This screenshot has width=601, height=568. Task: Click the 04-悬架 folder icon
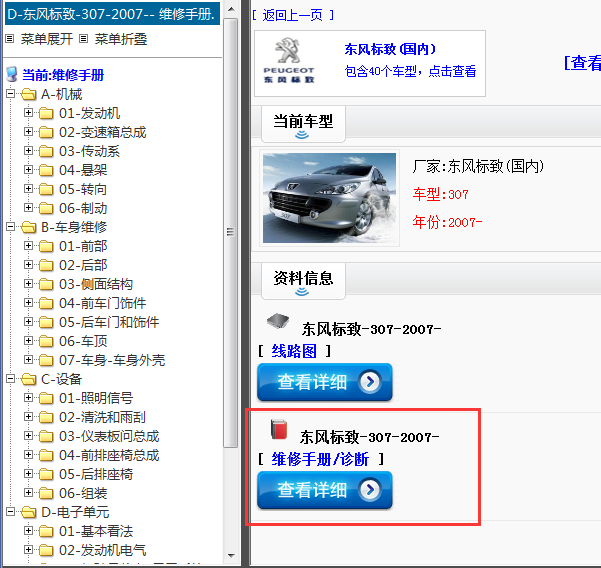[x=46, y=170]
